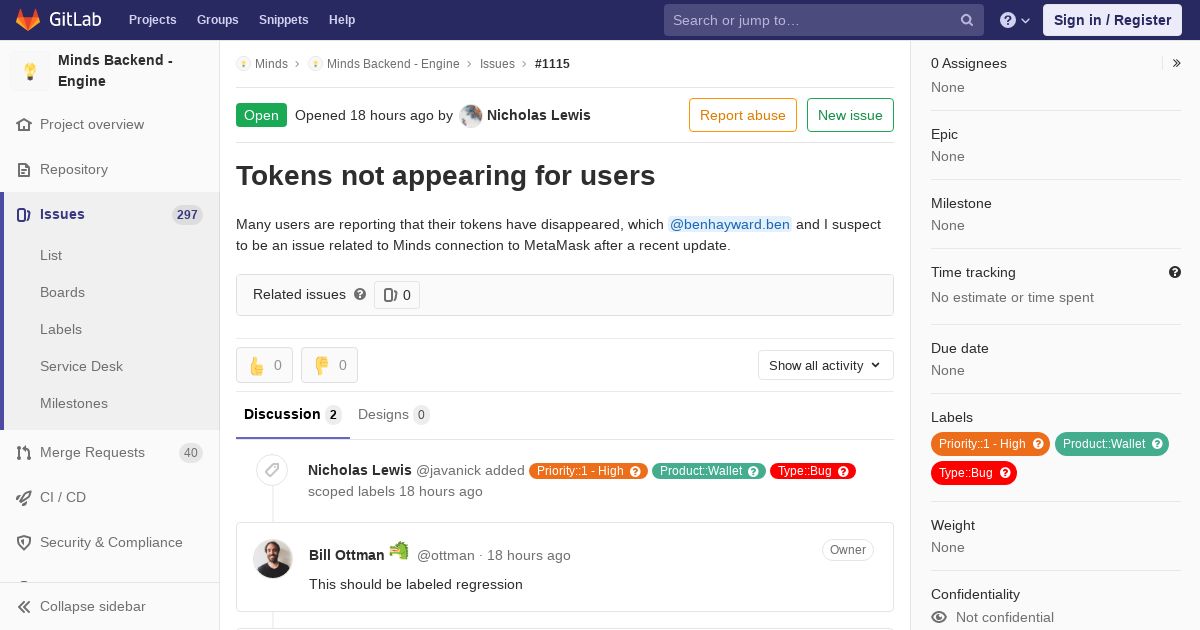1200x630 pixels.
Task: Click the label tag icon in activity
Action: (272, 470)
